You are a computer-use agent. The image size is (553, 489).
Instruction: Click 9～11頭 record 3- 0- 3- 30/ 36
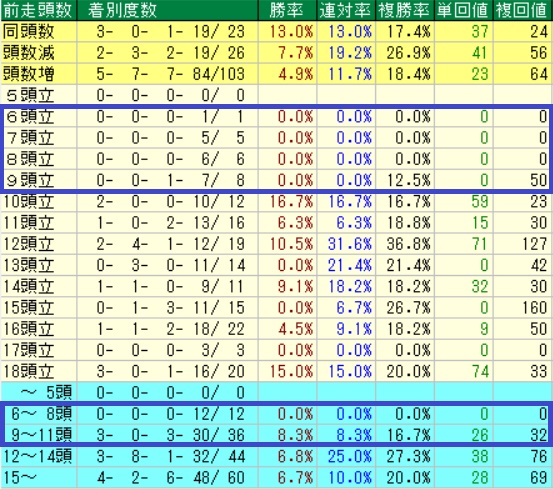pyautogui.click(x=170, y=435)
